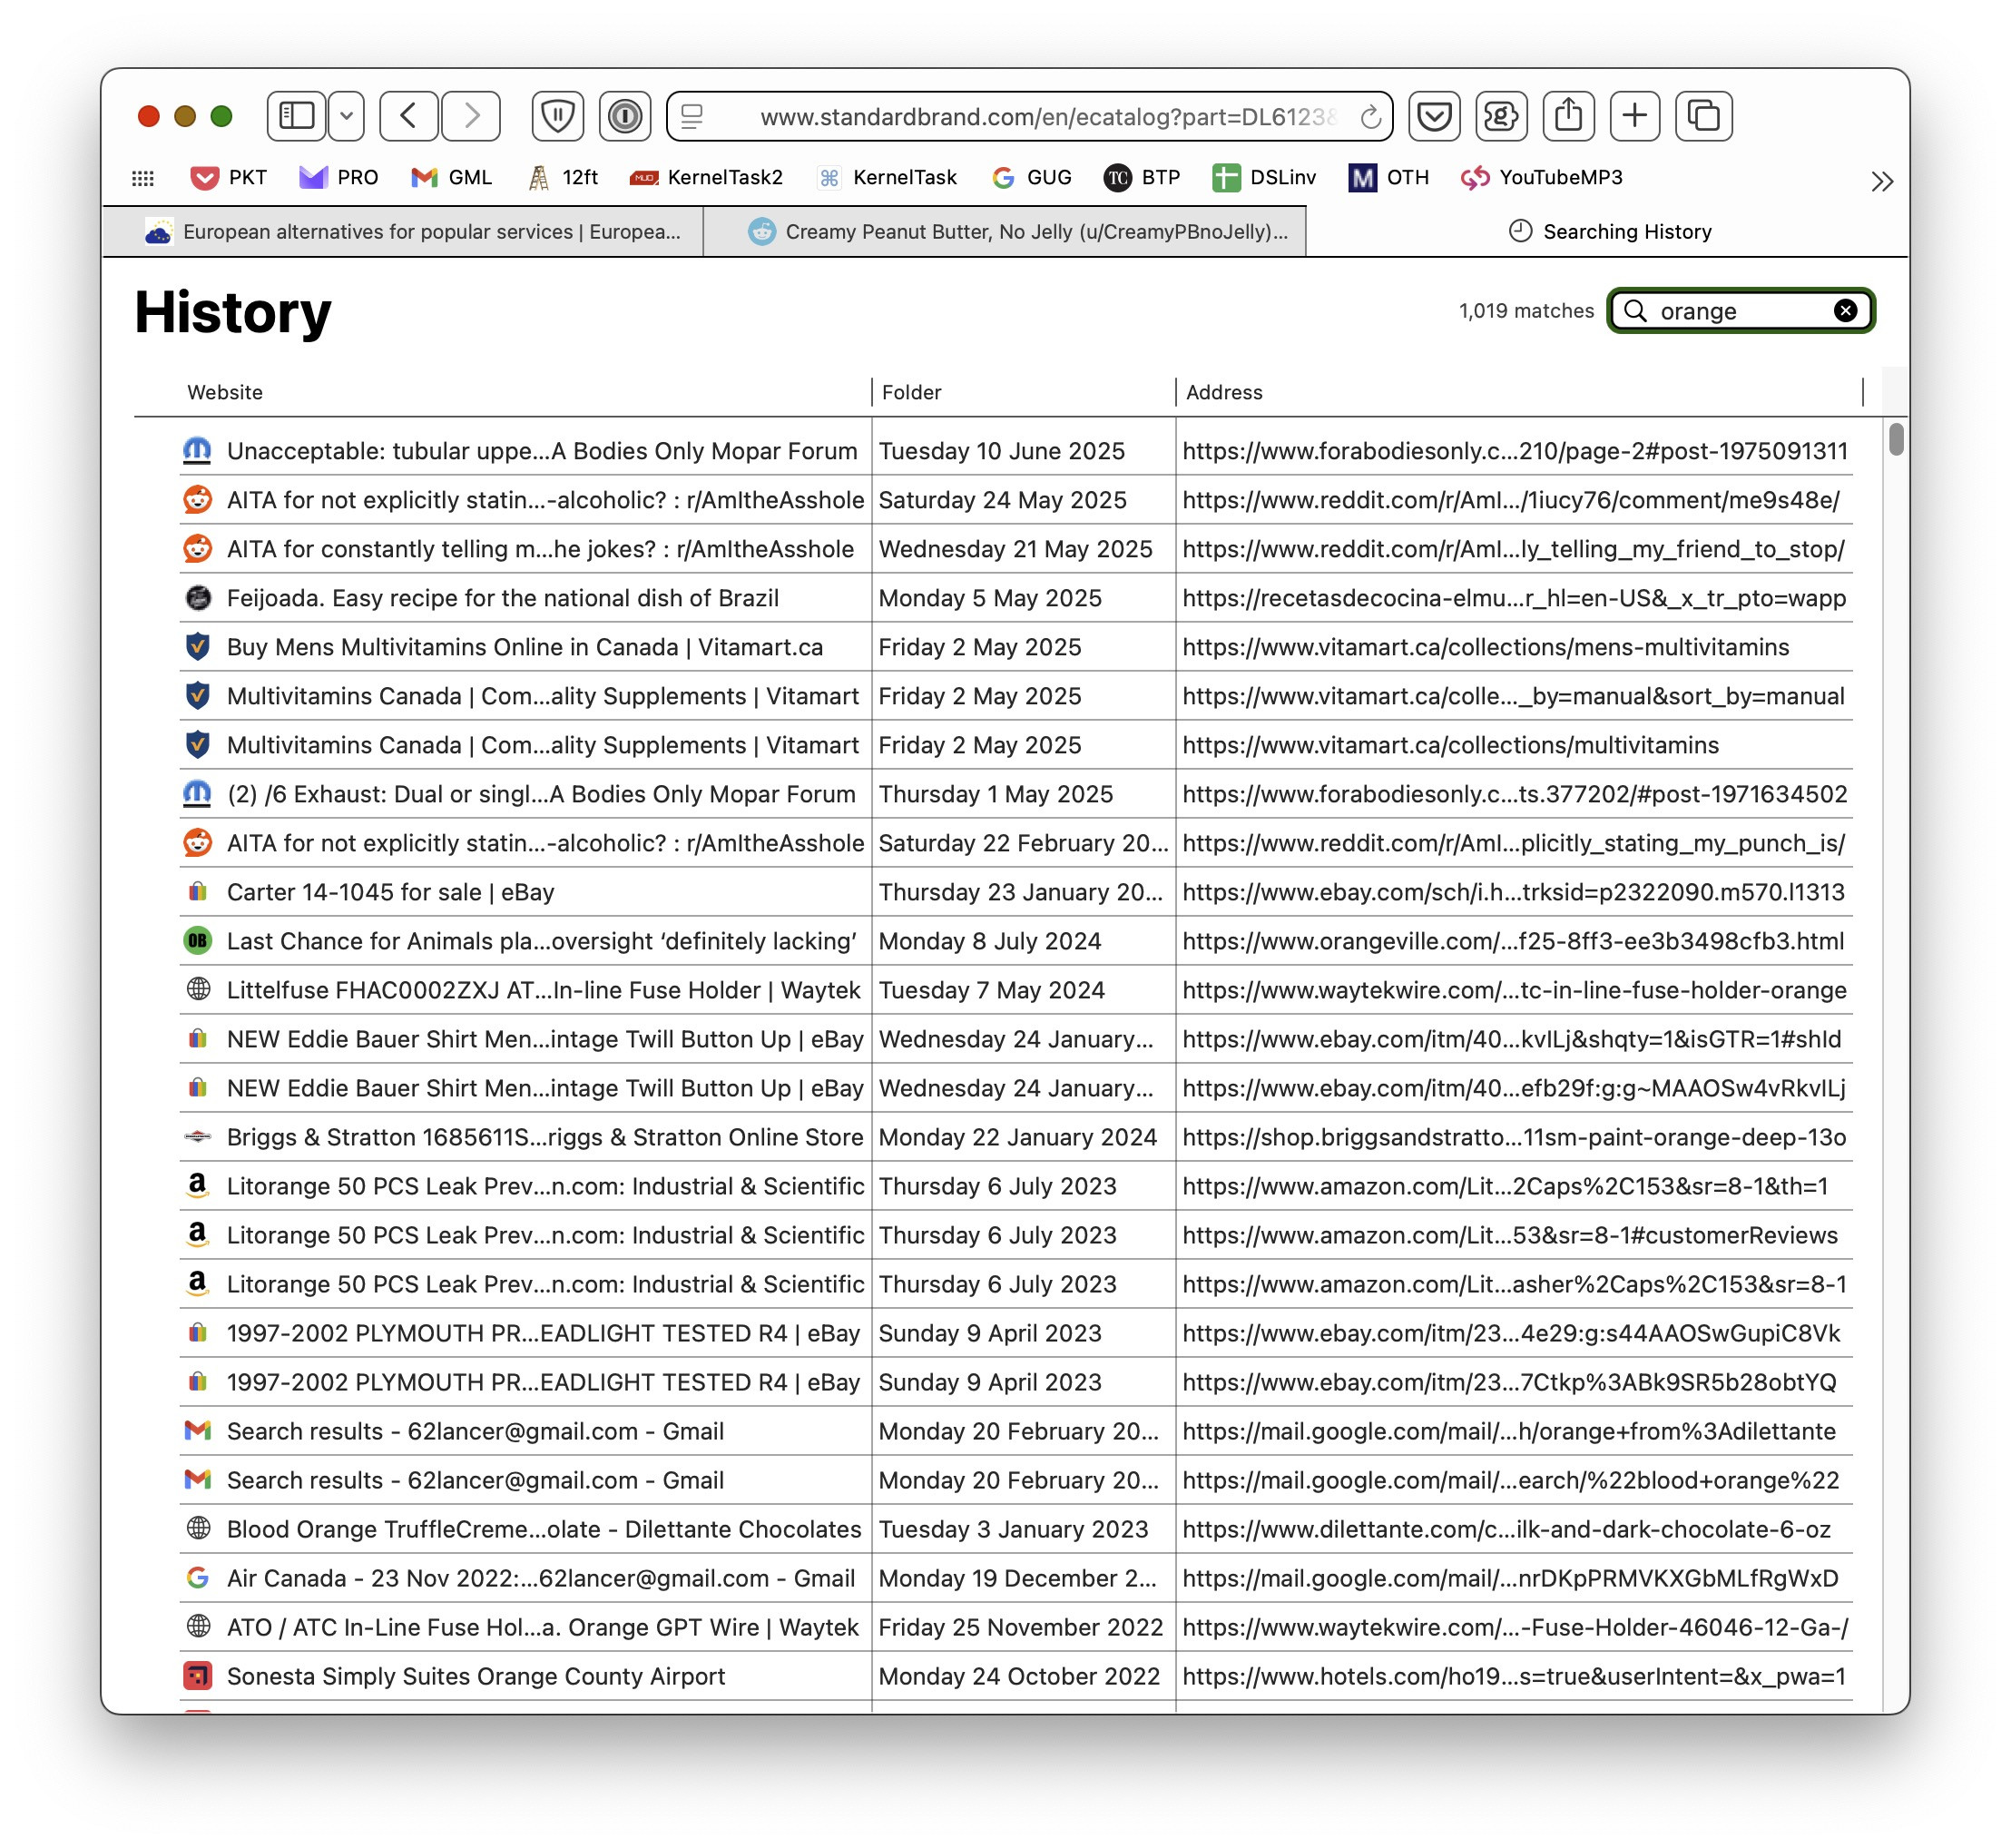This screenshot has height=1848, width=2011.
Task: Save page to Pocket via toolbar icon
Action: pyautogui.click(x=1435, y=116)
